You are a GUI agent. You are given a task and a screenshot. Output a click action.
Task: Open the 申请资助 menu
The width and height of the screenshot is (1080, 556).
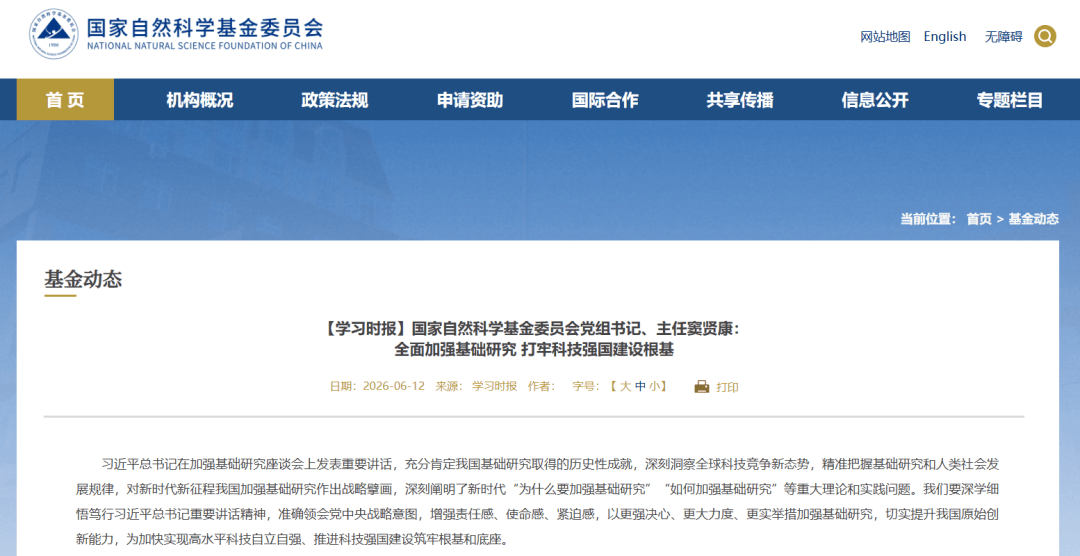470,100
